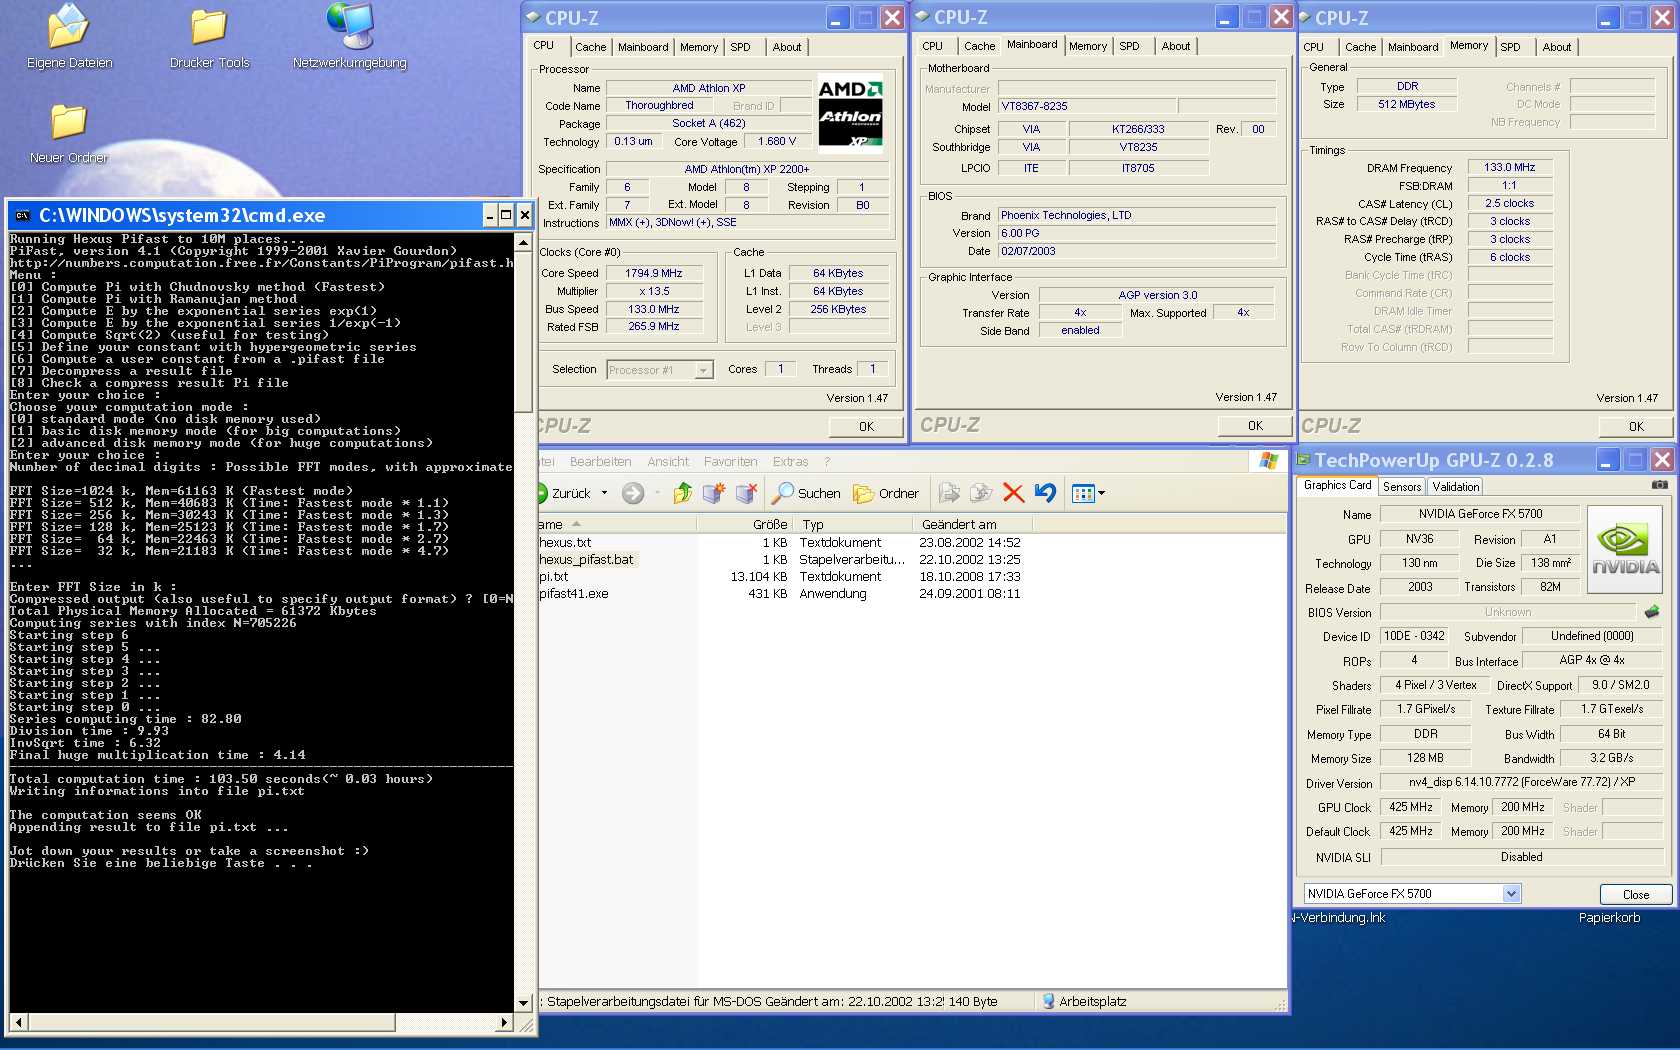Click the Close button in GPU-Z
The height and width of the screenshot is (1050, 1680).
[1636, 895]
